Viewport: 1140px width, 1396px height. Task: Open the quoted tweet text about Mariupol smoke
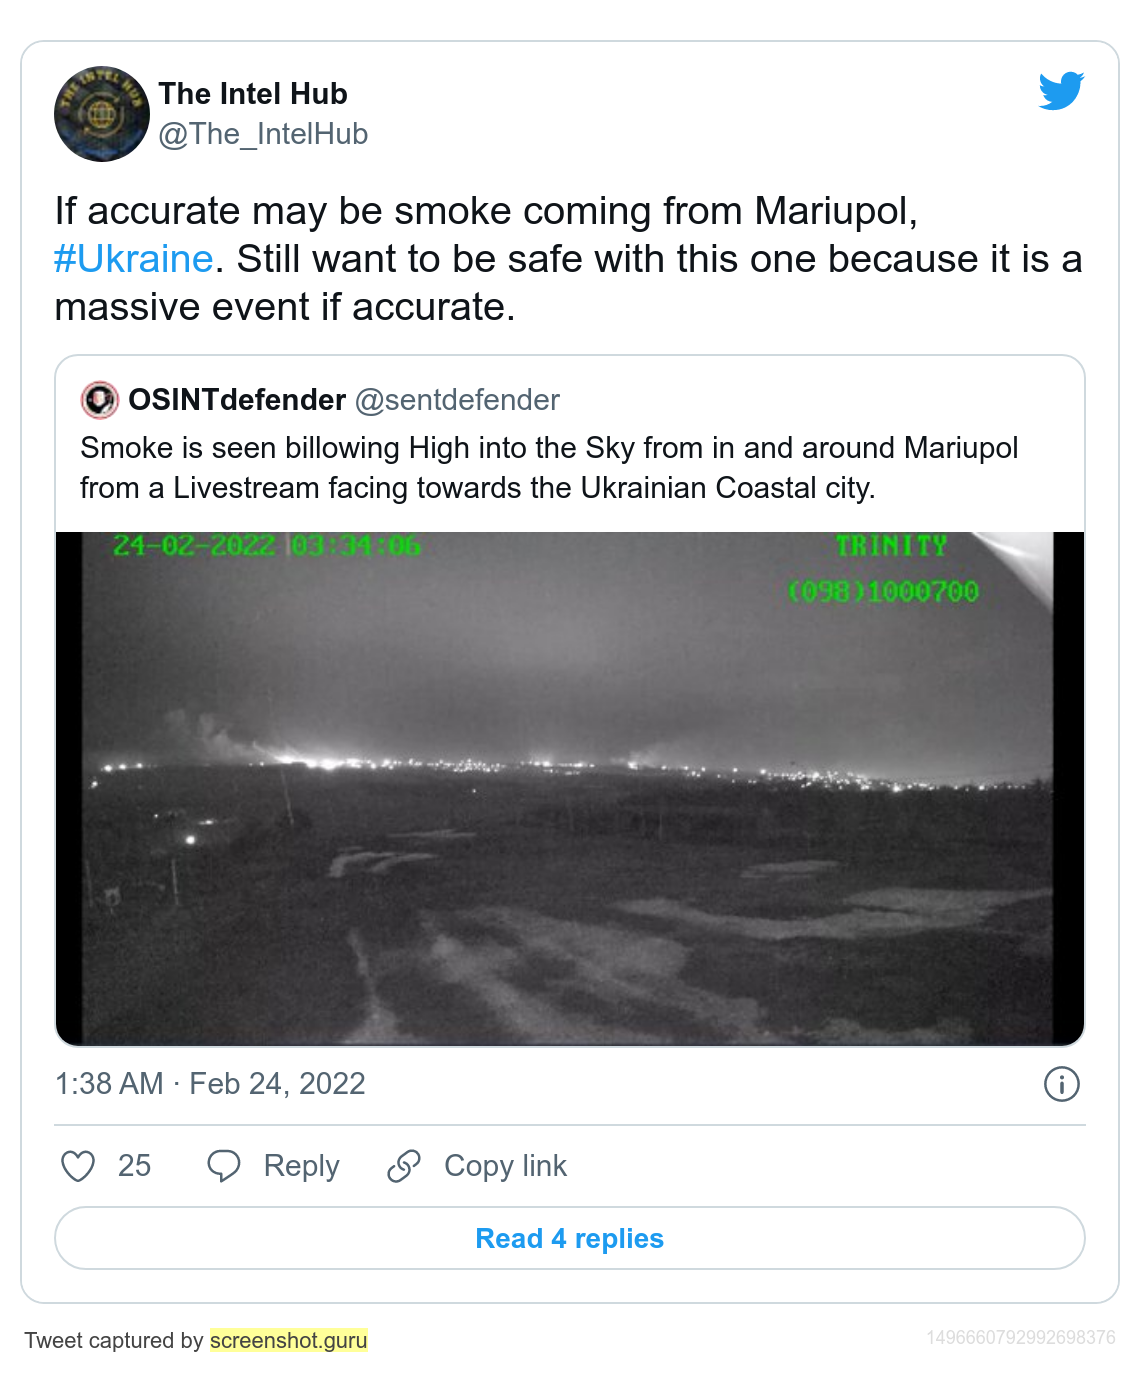tap(549, 467)
